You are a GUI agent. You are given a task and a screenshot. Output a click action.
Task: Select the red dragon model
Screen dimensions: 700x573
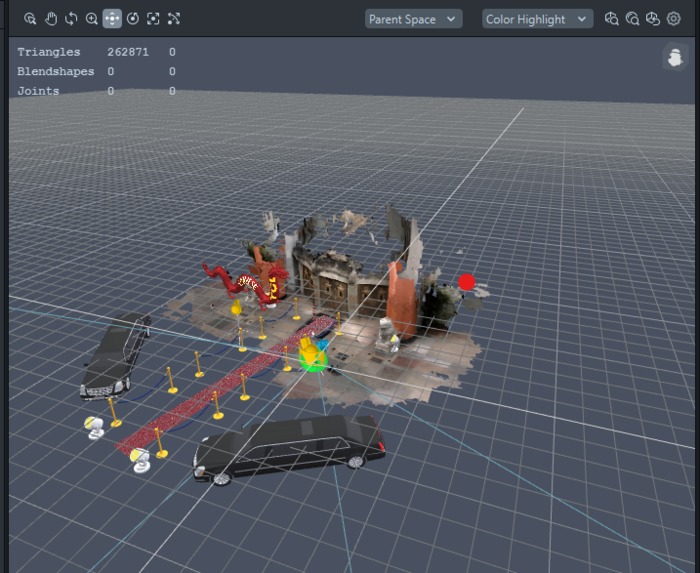246,284
